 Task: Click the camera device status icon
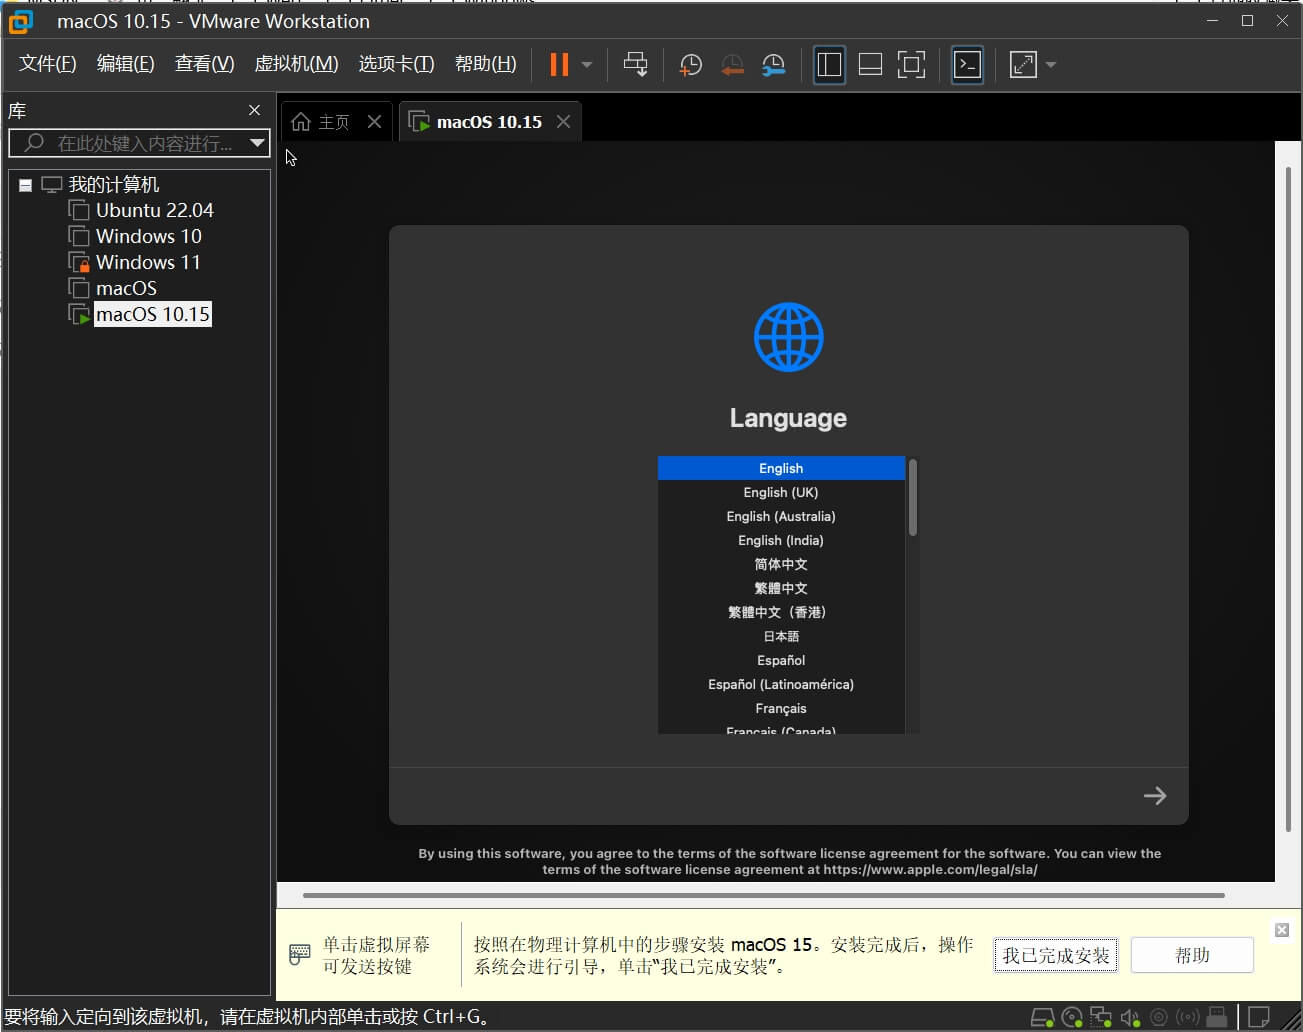[1159, 1018]
